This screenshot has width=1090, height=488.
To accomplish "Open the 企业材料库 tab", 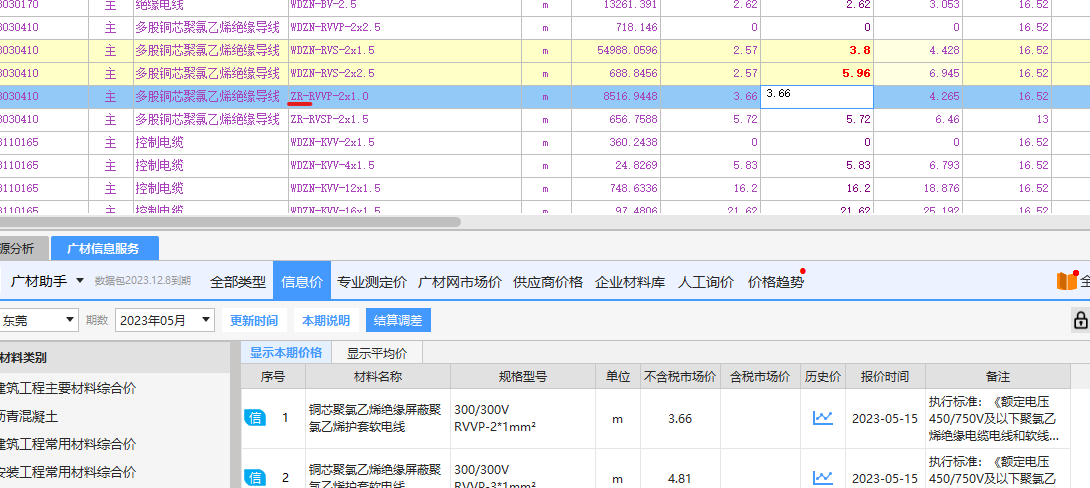I will coord(630,282).
